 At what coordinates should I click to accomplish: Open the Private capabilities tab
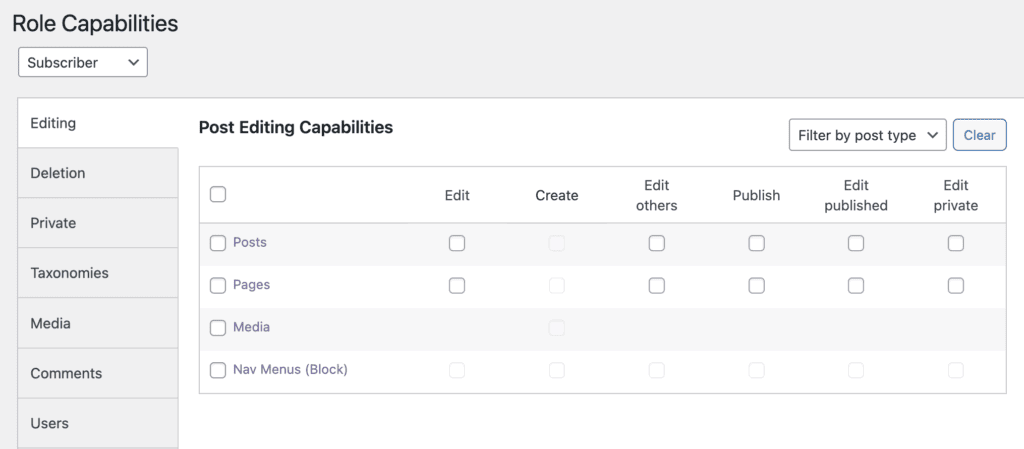53,223
